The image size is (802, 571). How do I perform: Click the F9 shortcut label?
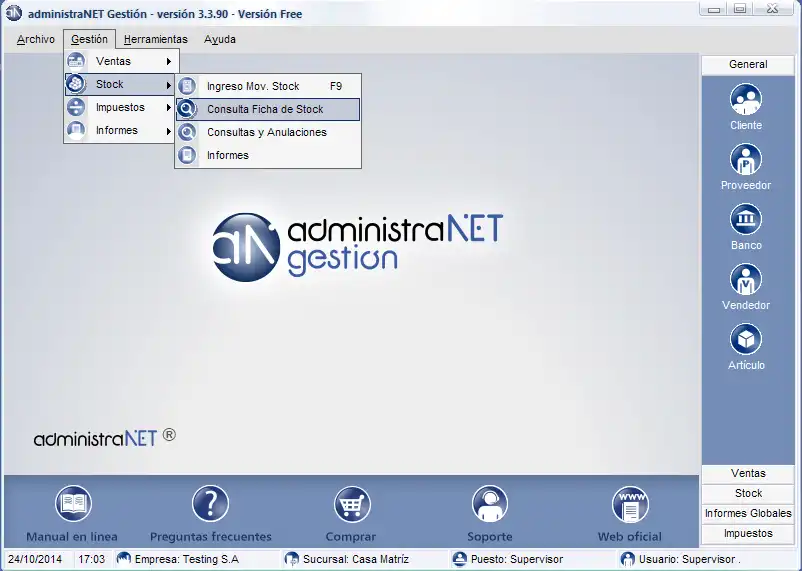point(336,86)
